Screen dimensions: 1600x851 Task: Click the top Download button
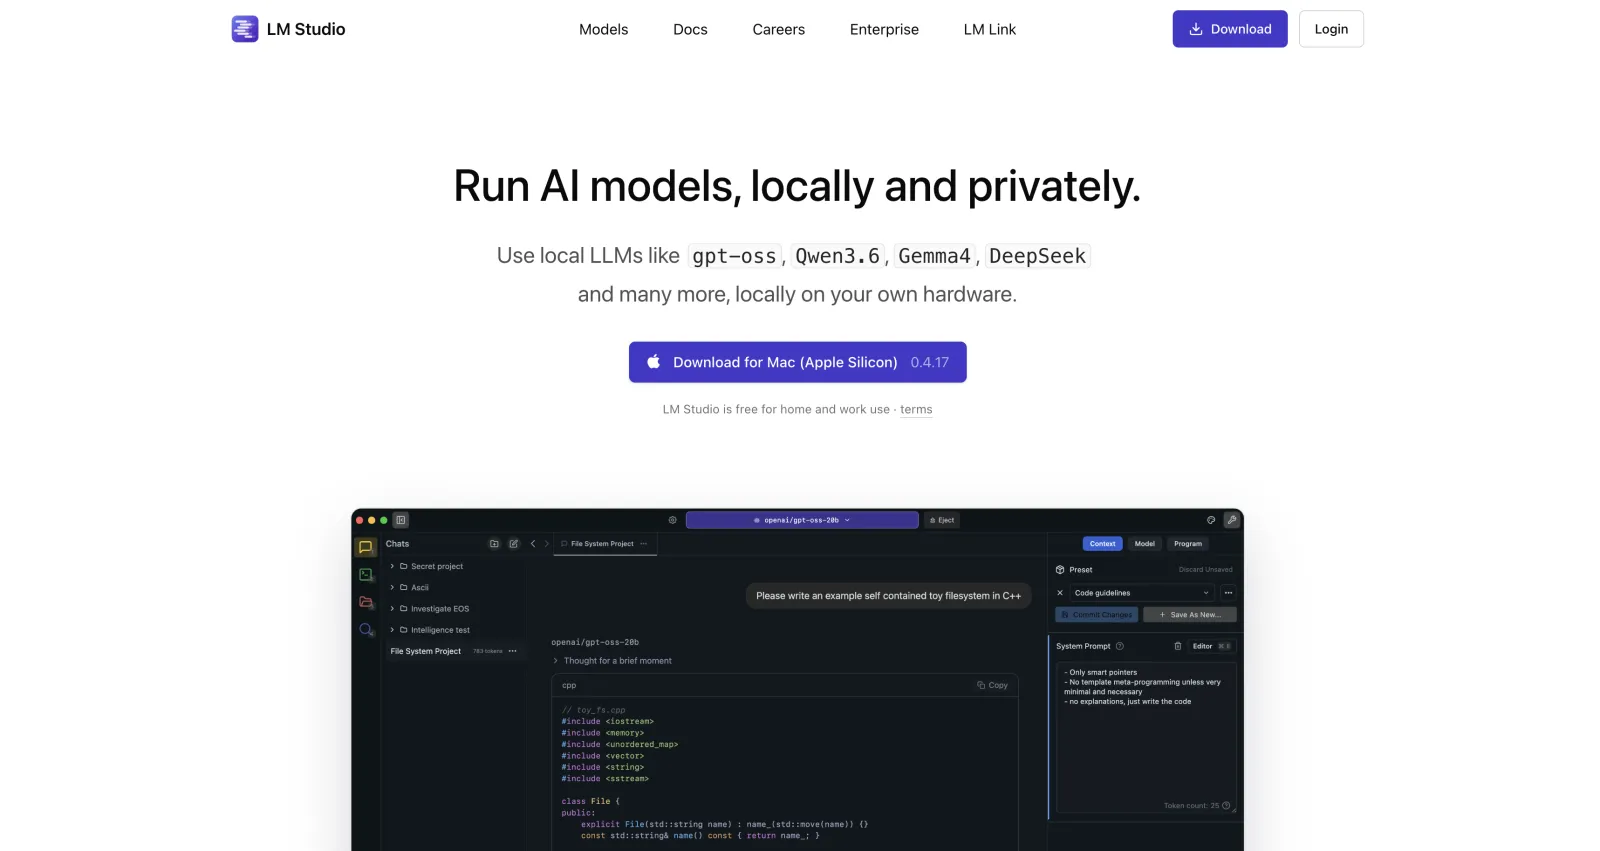point(1230,29)
